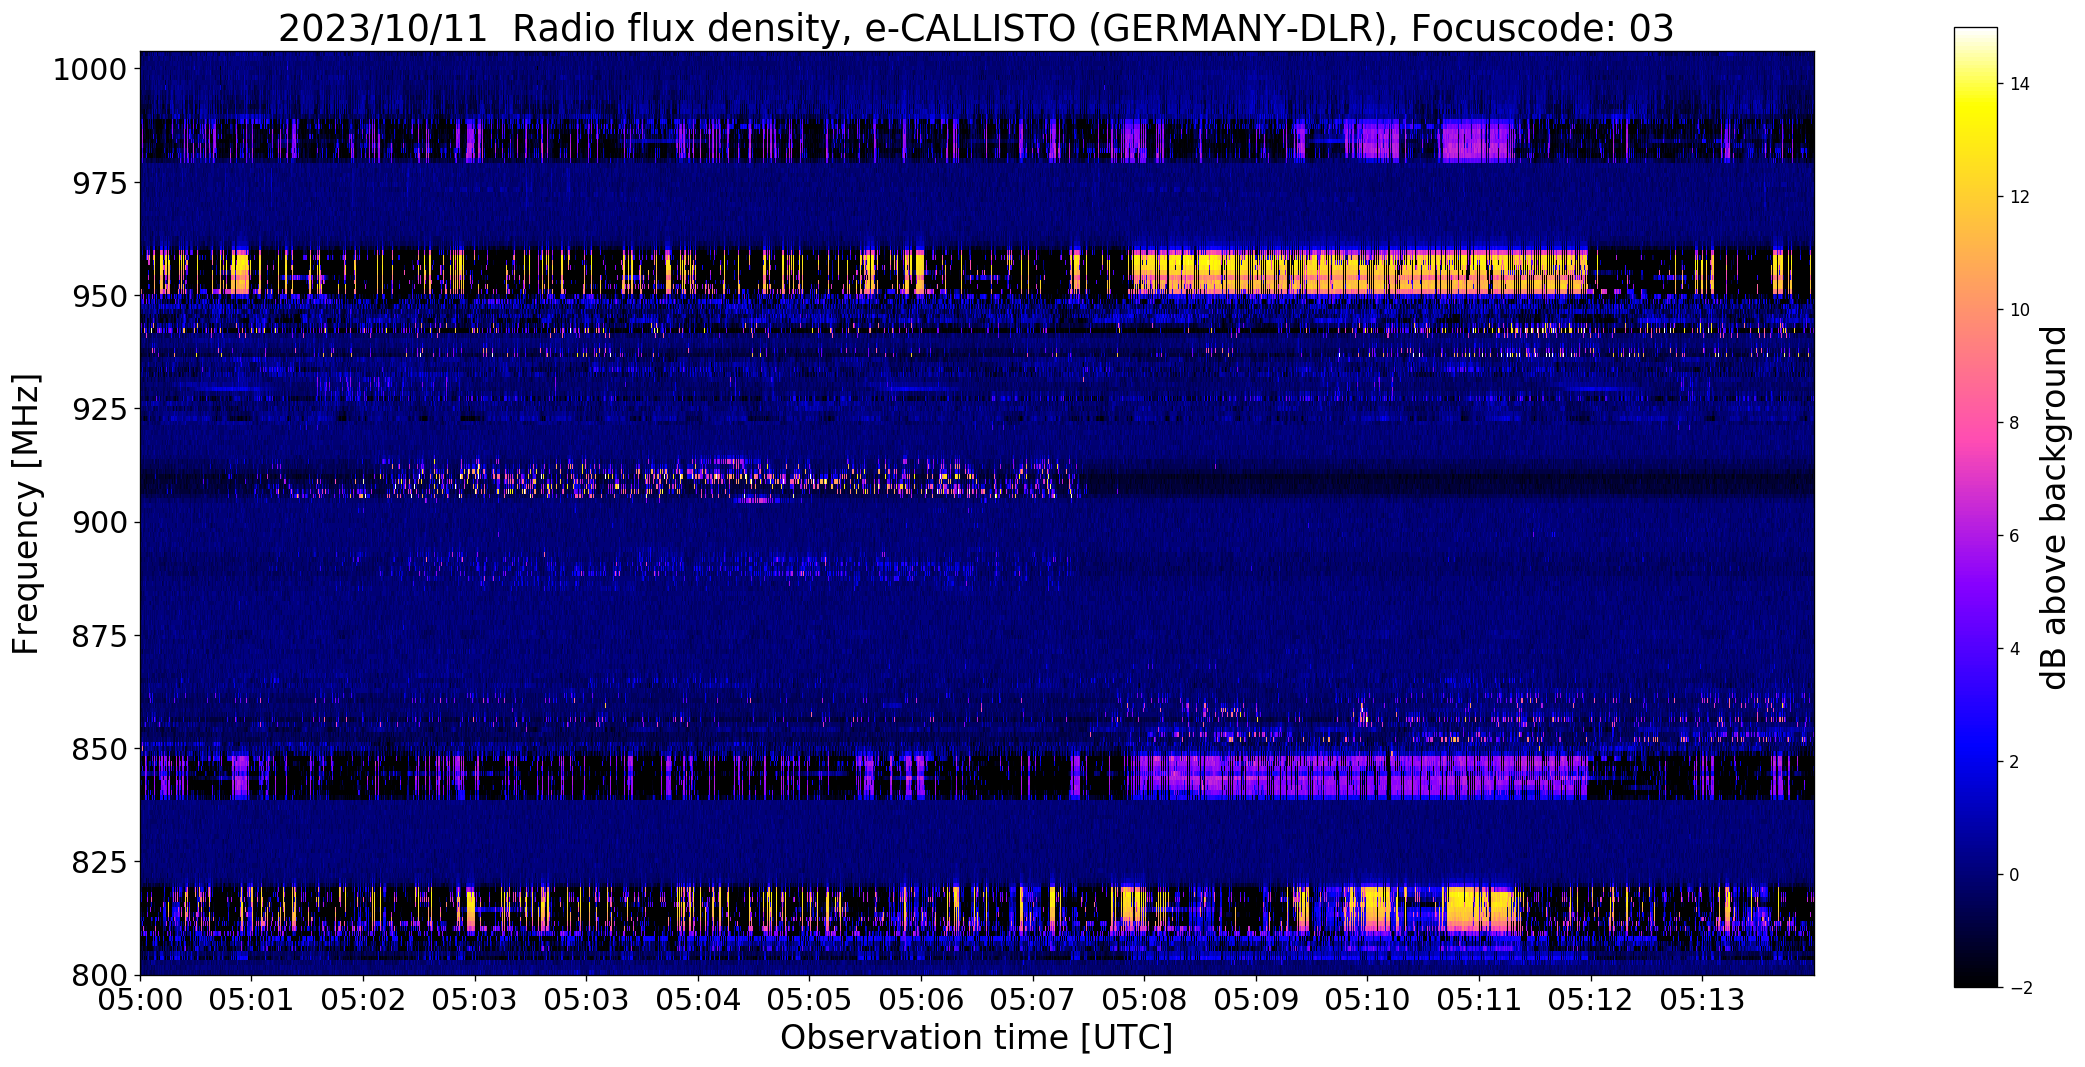Click the 05:07 time tick label

[1032, 1000]
